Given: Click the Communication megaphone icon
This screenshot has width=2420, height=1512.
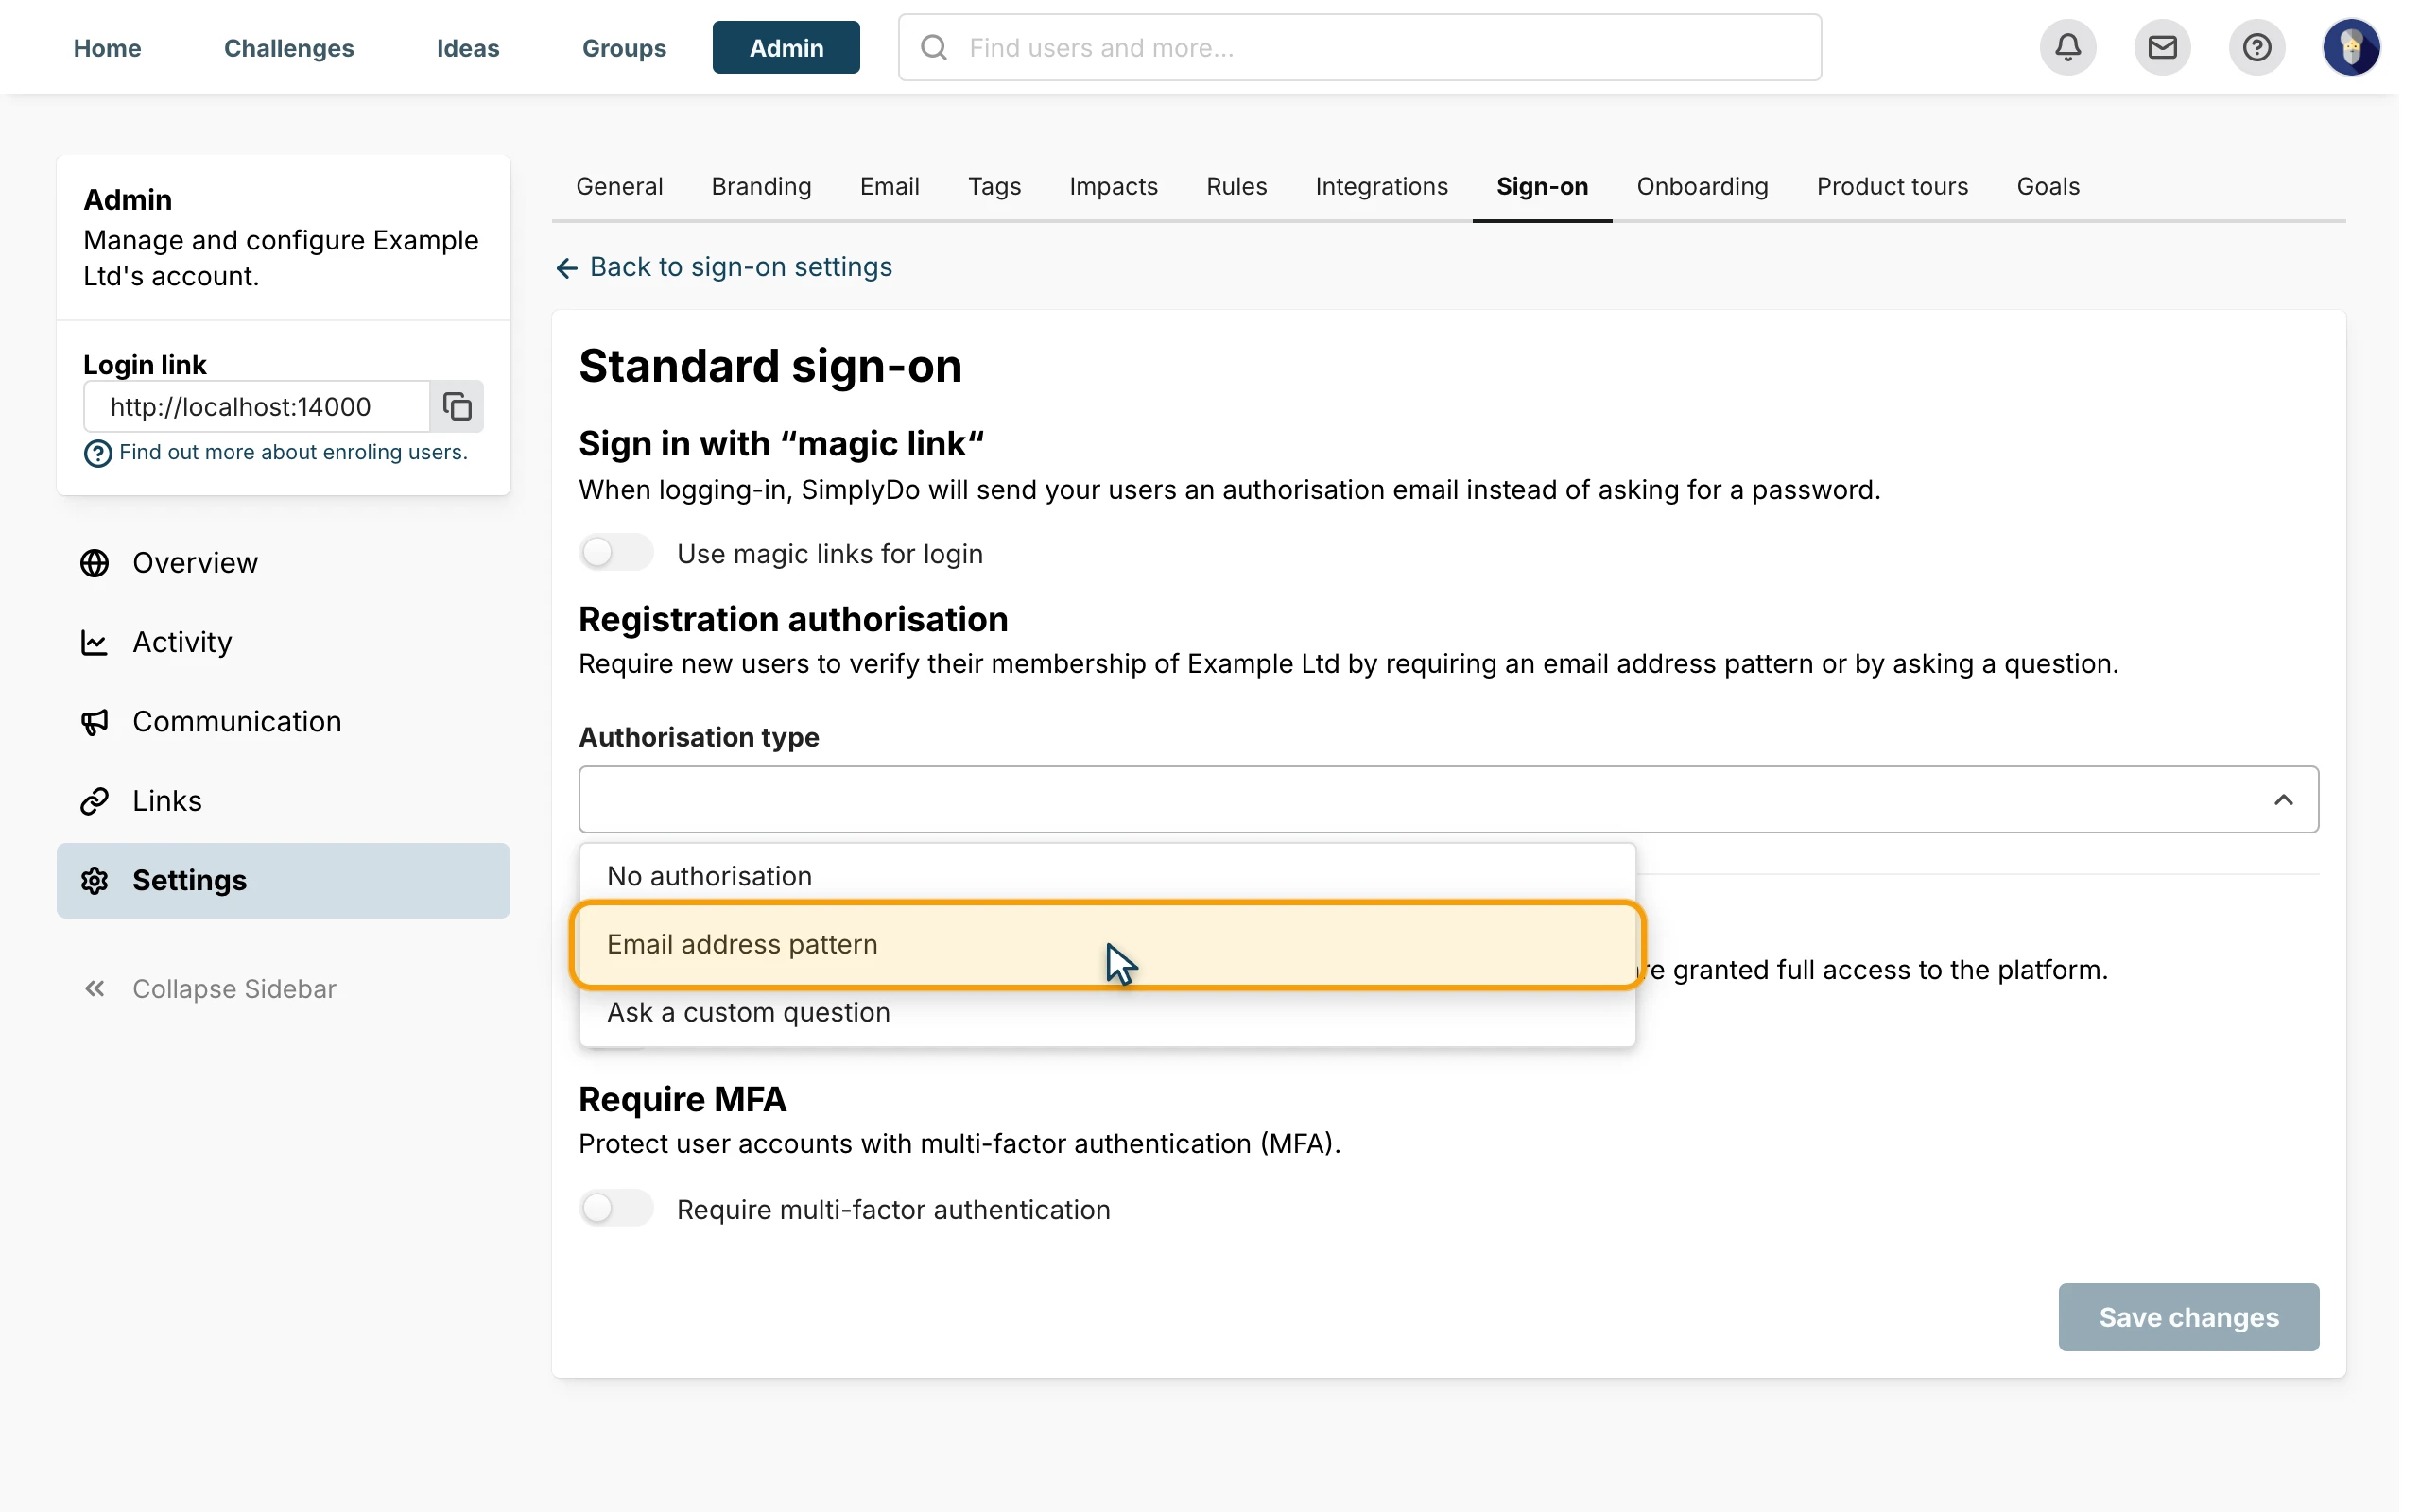Looking at the screenshot, I should 95,722.
